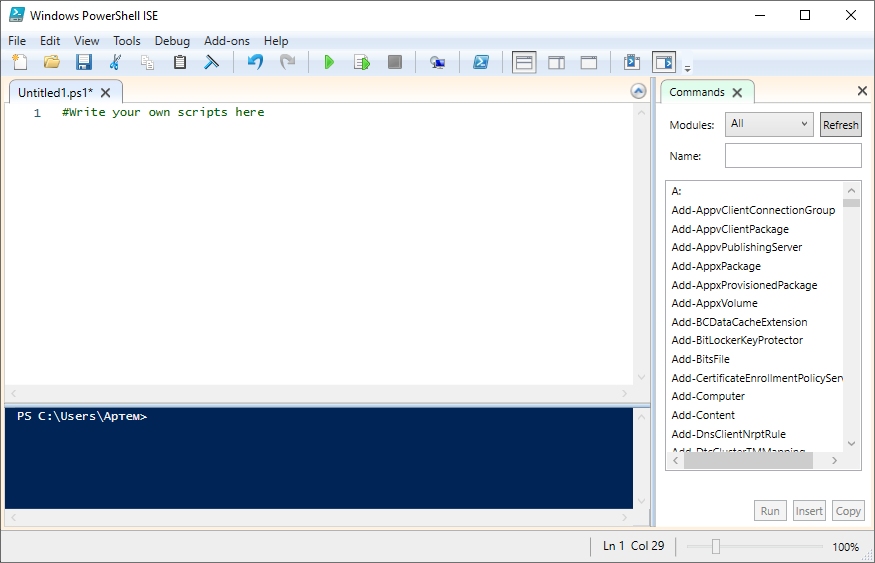The height and width of the screenshot is (563, 875).
Task: Select Add-AppvClientConnectionGroup command
Action: 753,210
